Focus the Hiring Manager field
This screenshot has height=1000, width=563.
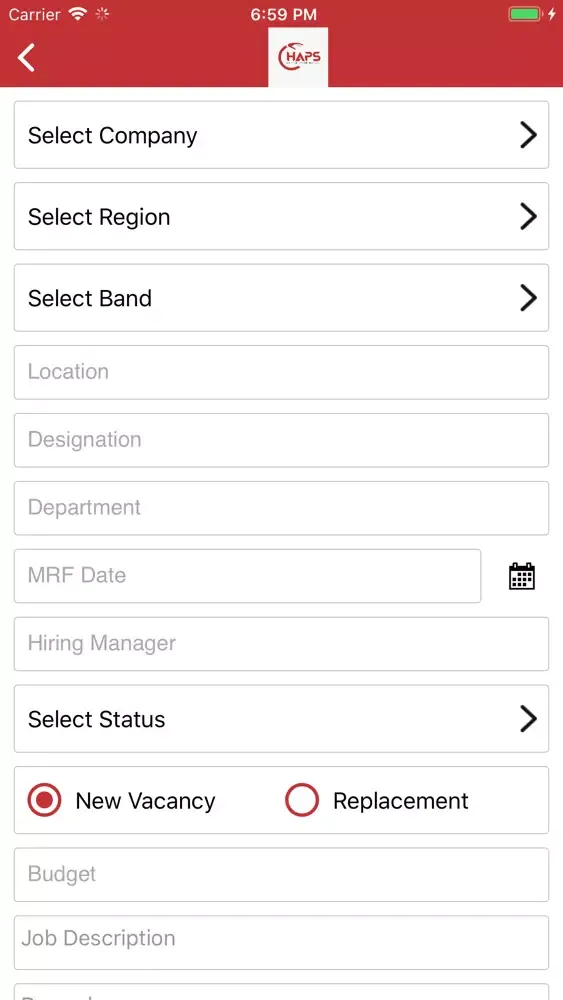click(281, 643)
